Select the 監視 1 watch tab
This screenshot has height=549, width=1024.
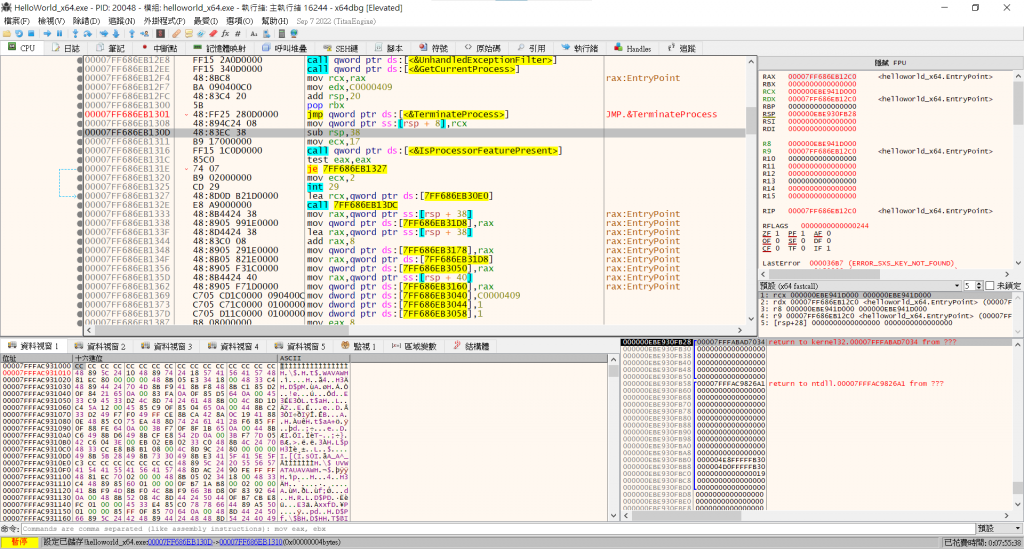coord(358,346)
